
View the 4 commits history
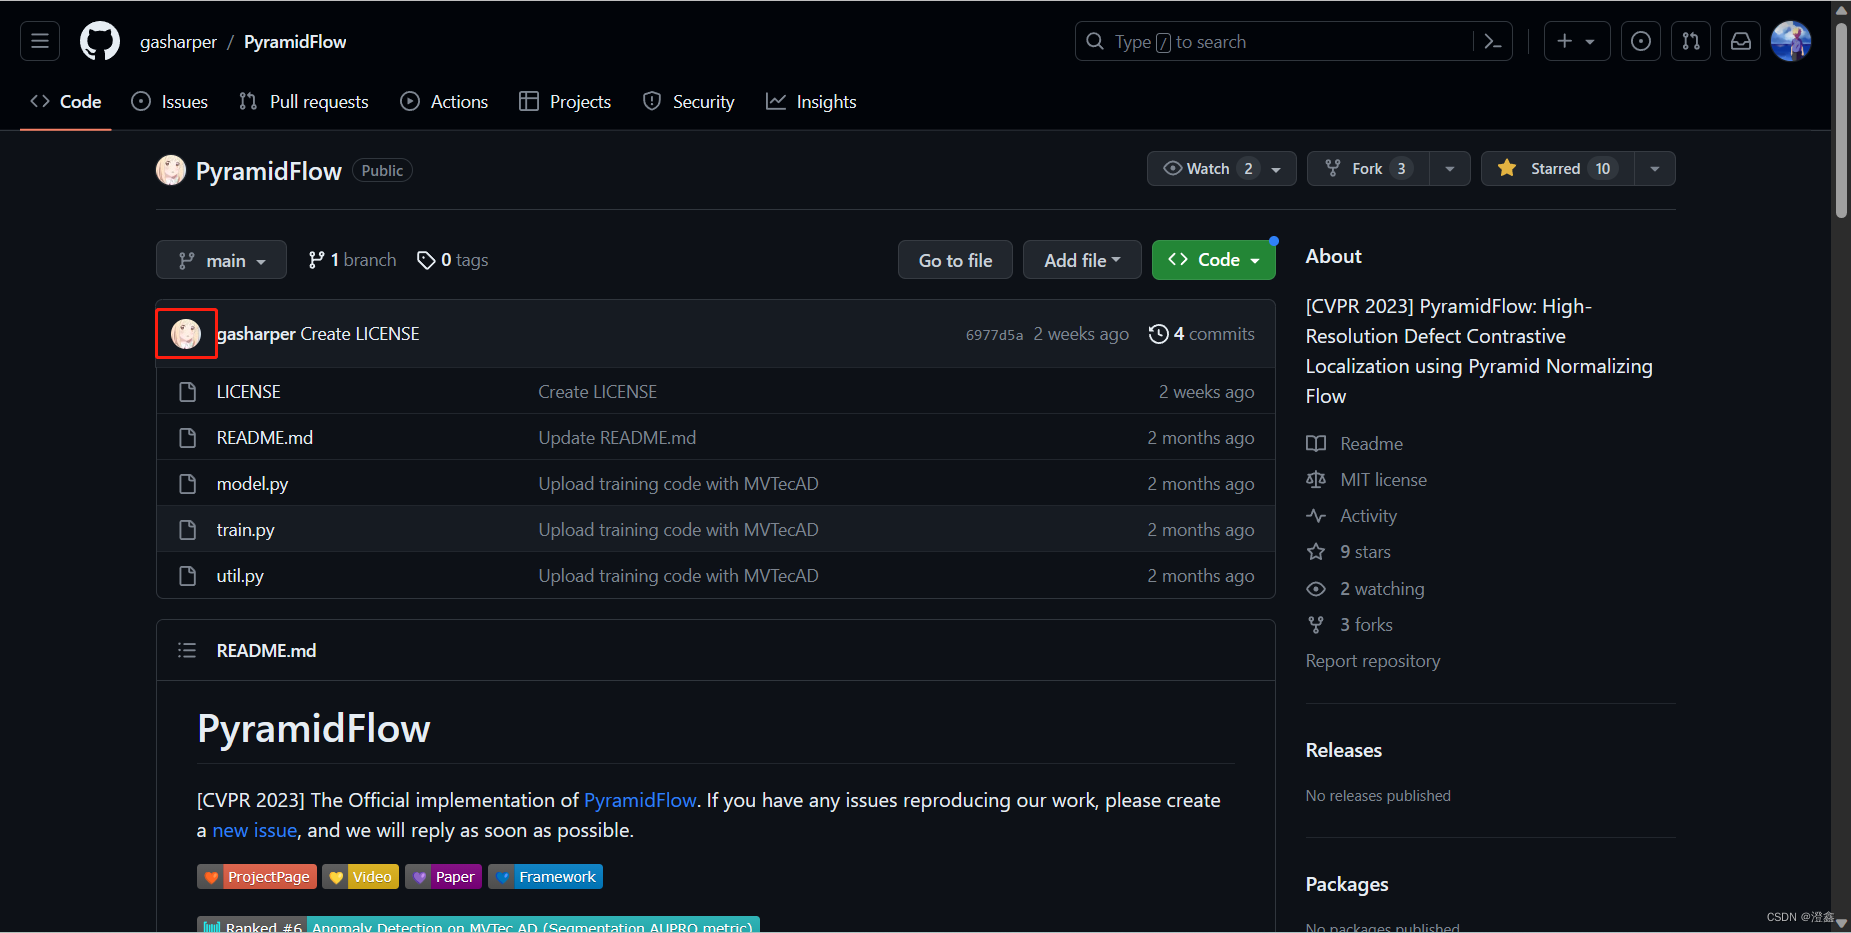[1202, 334]
